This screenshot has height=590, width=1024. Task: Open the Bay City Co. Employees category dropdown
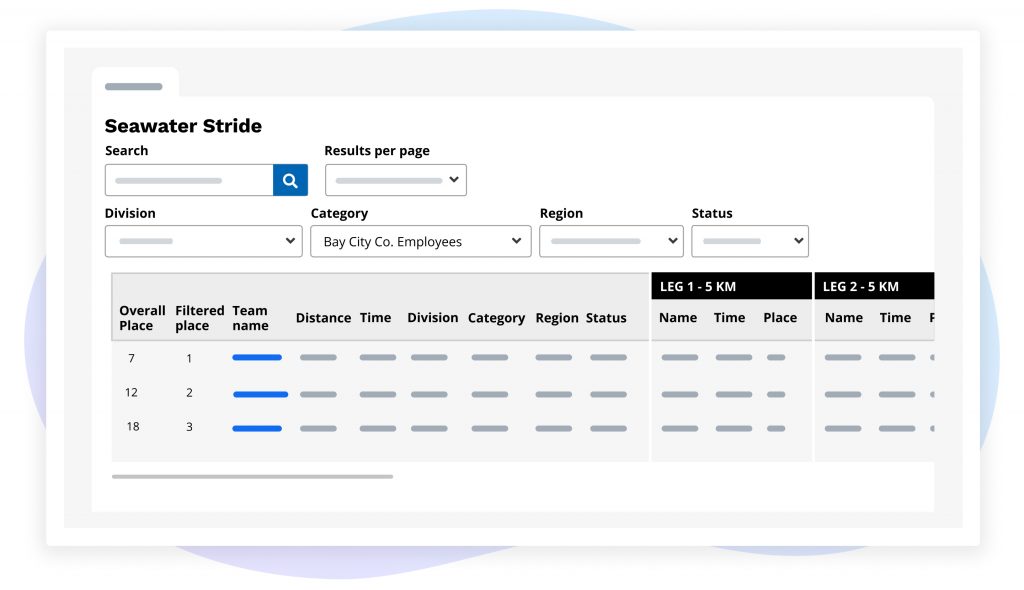[420, 242]
